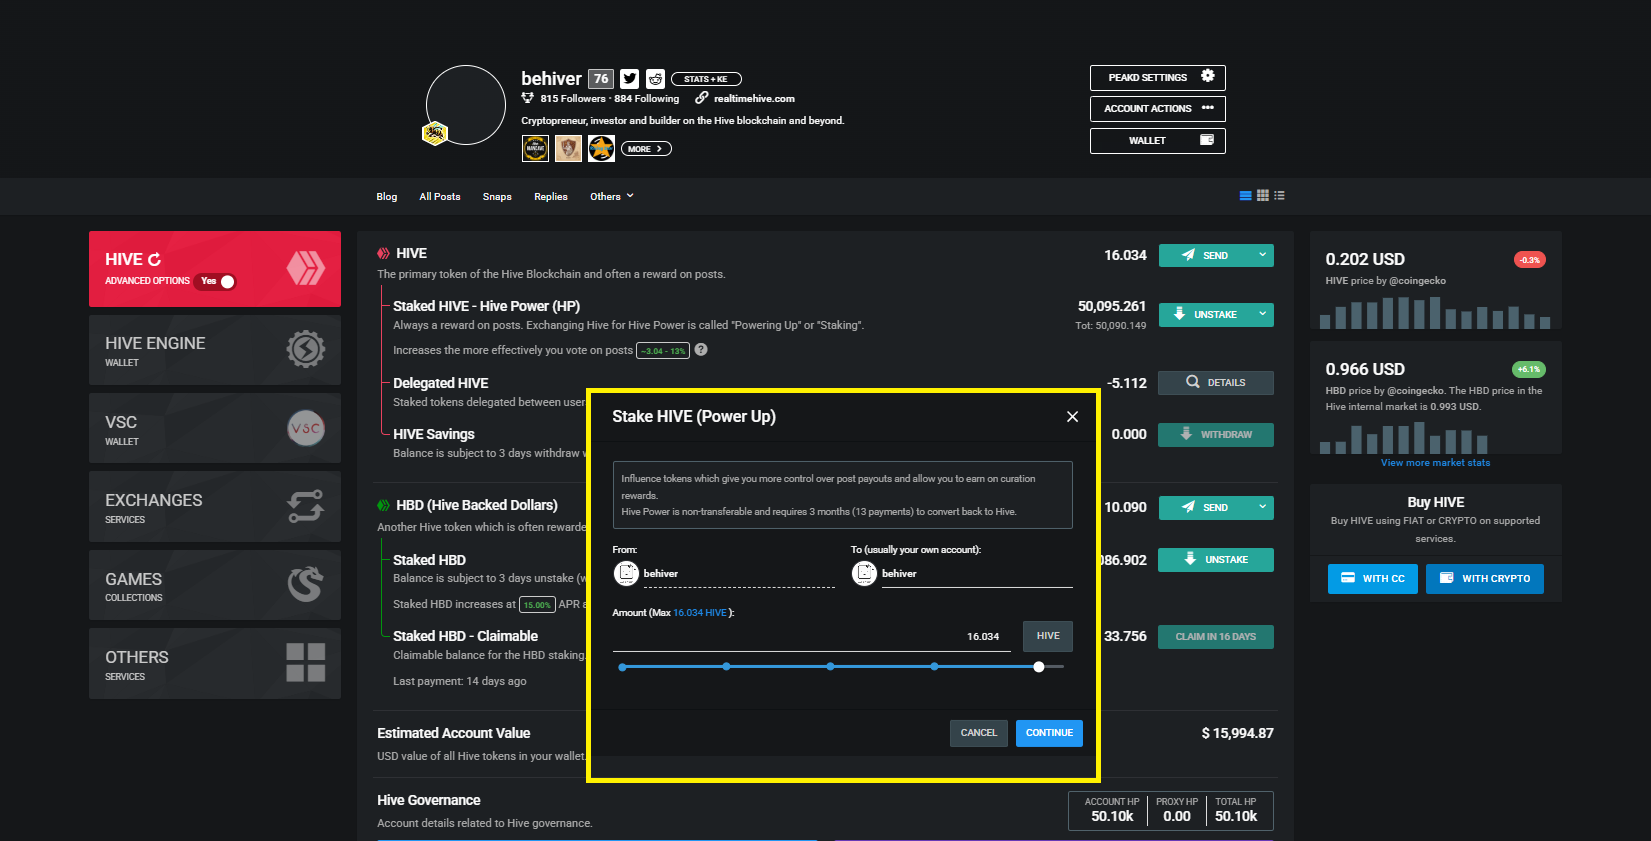Image resolution: width=1651 pixels, height=841 pixels.
Task: Click the UNSTAKE button for Hive Power
Action: (1206, 314)
